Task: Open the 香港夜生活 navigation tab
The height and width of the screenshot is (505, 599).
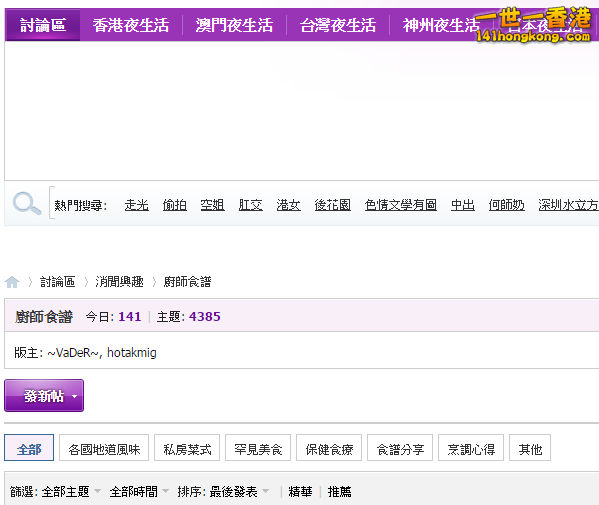Action: [131, 26]
